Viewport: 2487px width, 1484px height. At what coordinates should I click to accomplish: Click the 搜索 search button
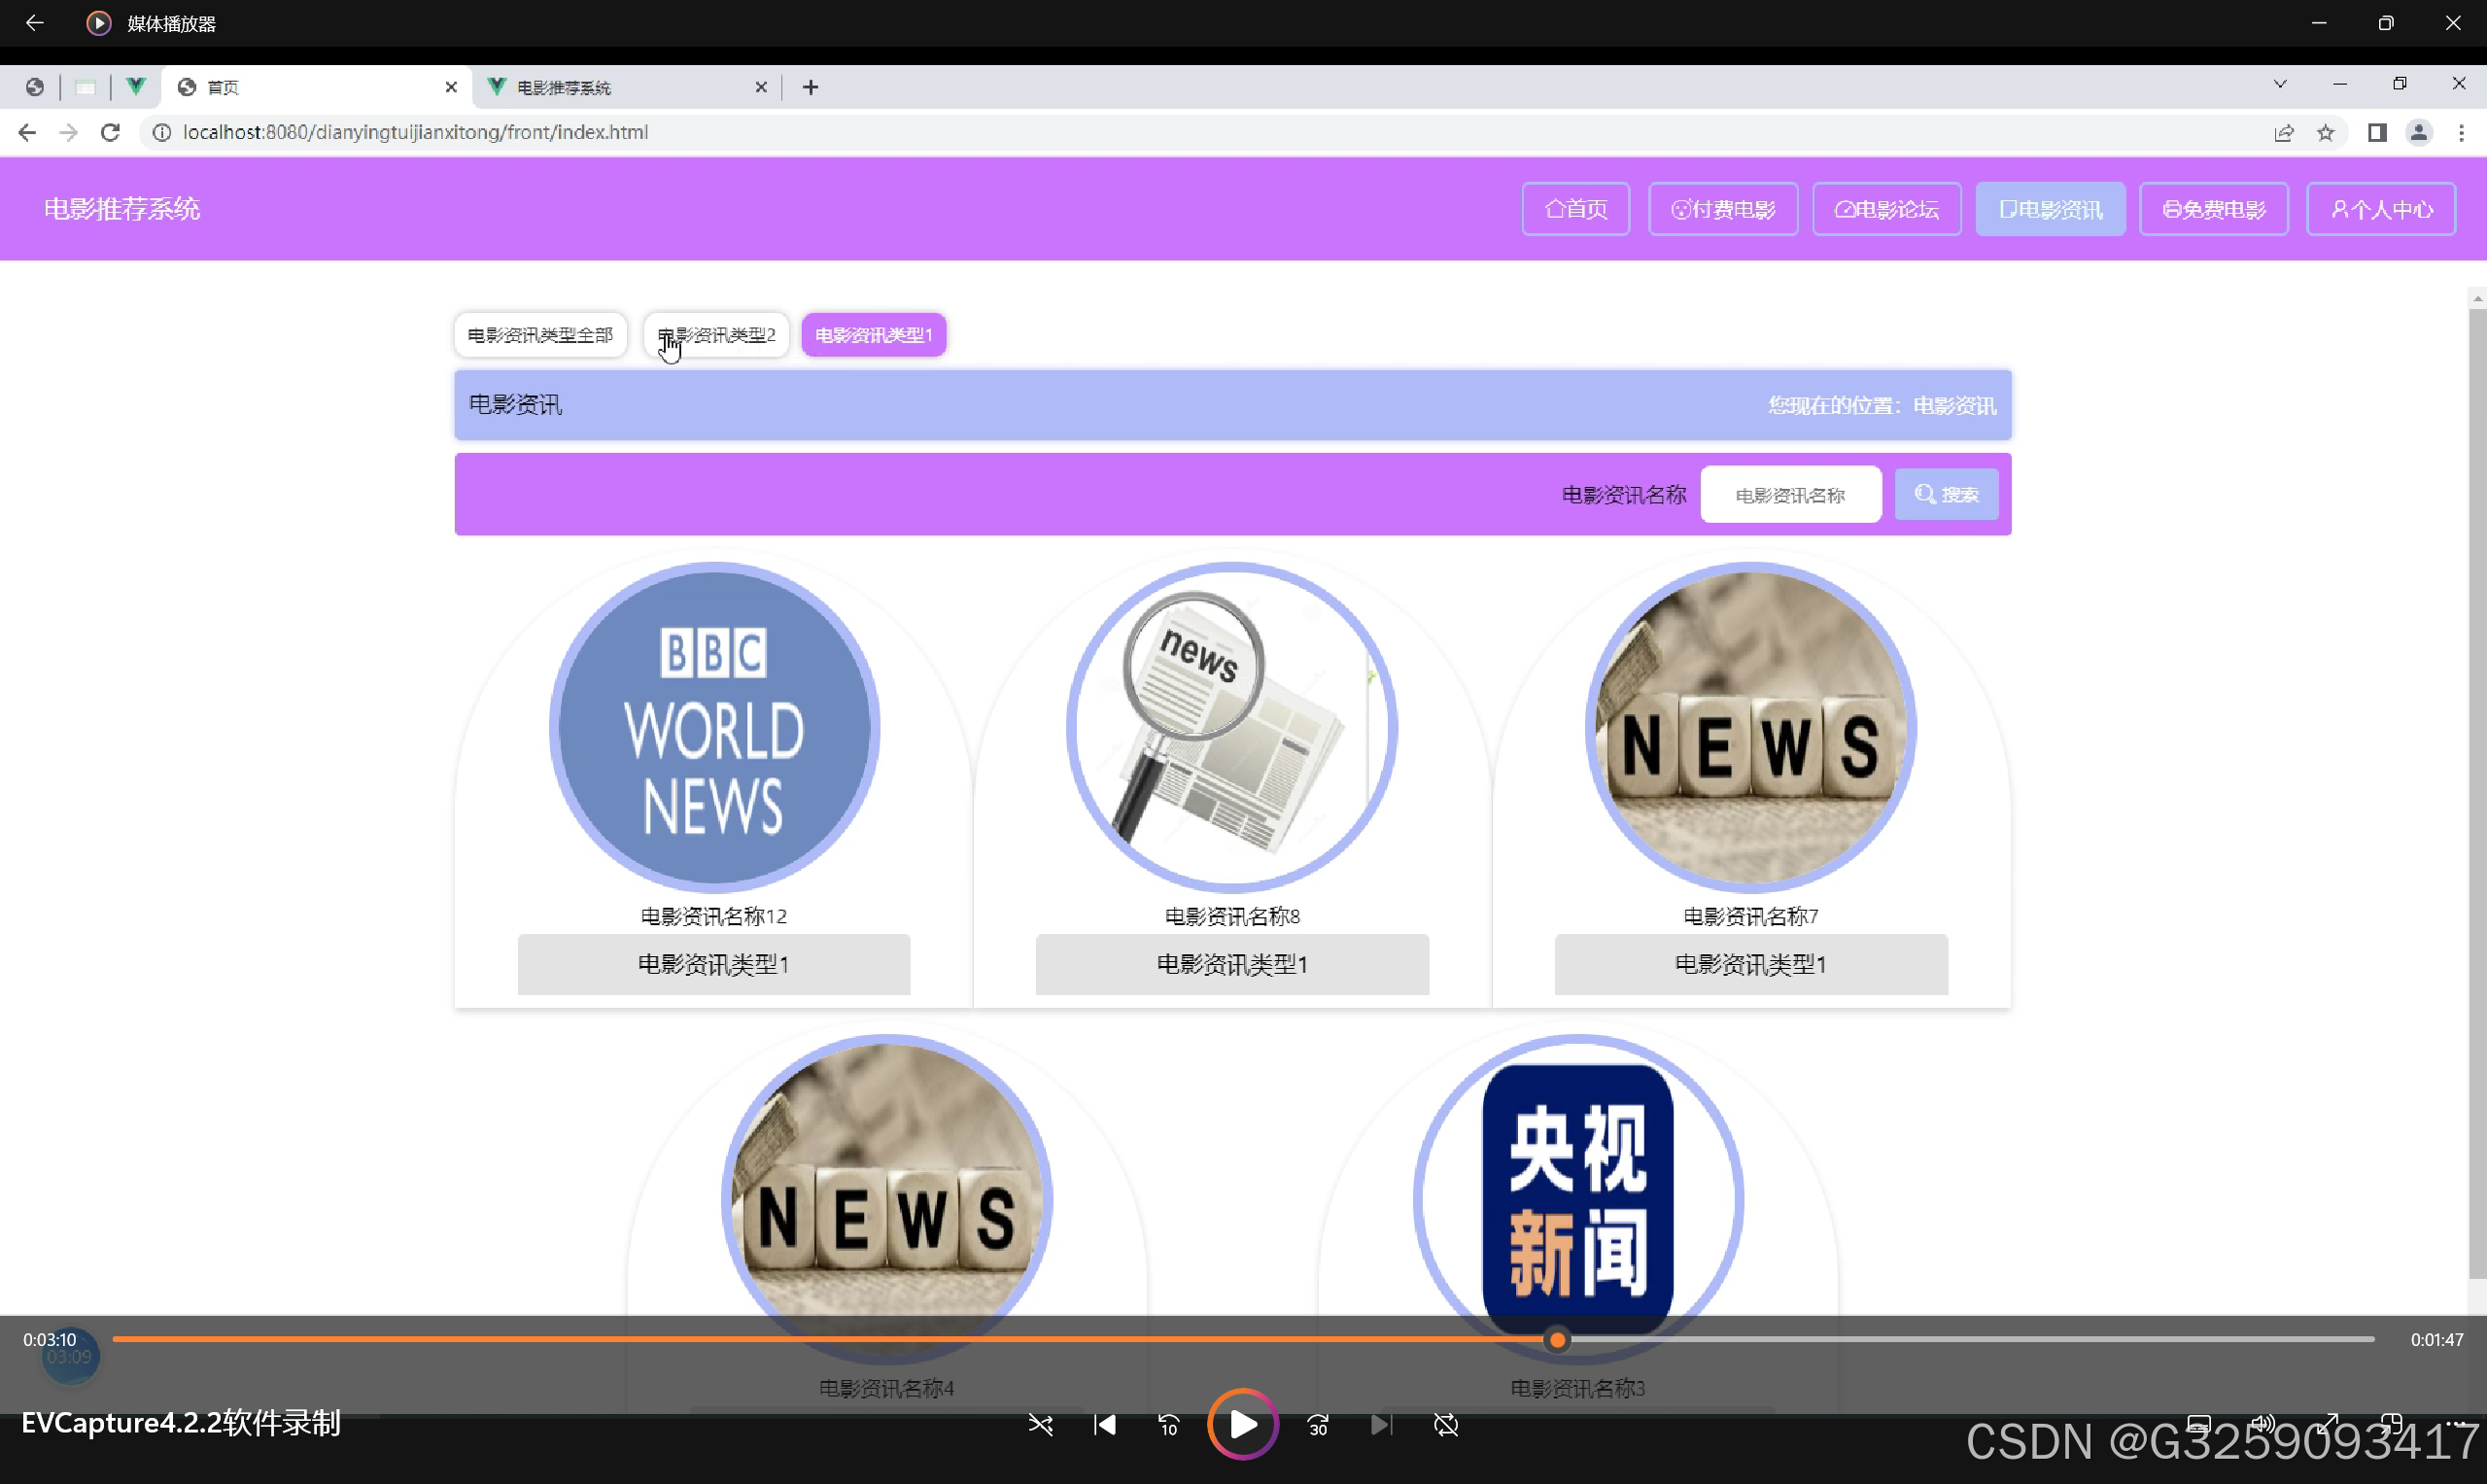pos(1946,494)
